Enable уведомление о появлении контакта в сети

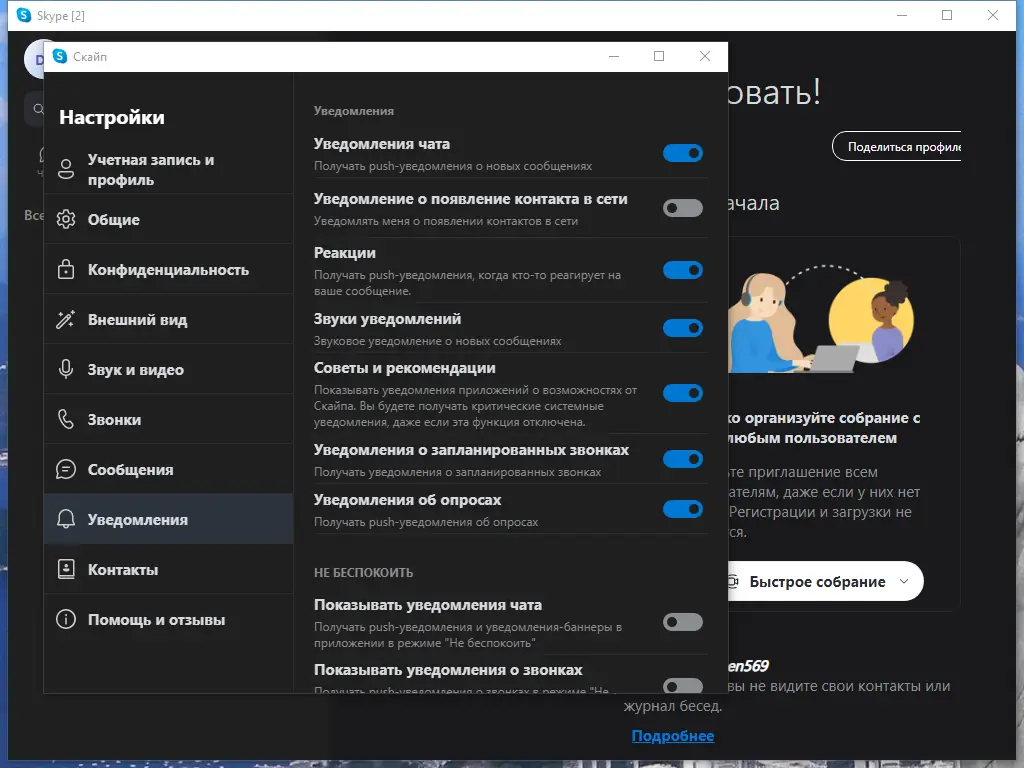tap(683, 208)
